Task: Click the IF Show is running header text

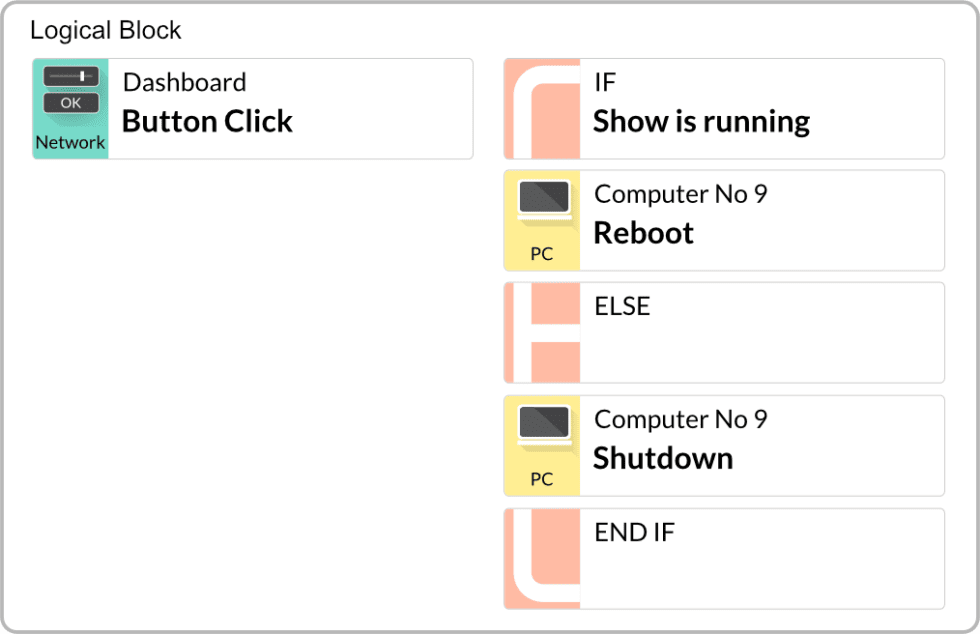Action: 607,82
